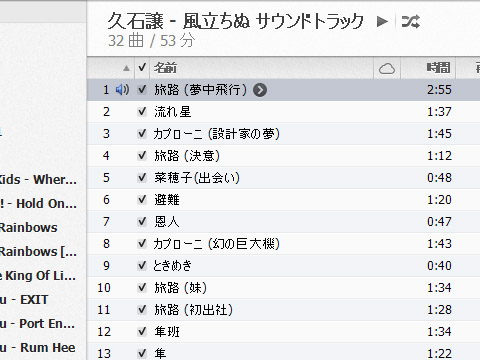480x360 pixels.
Task: Uncheck the 菜穂子(出会い) checkbox
Action: click(x=142, y=178)
